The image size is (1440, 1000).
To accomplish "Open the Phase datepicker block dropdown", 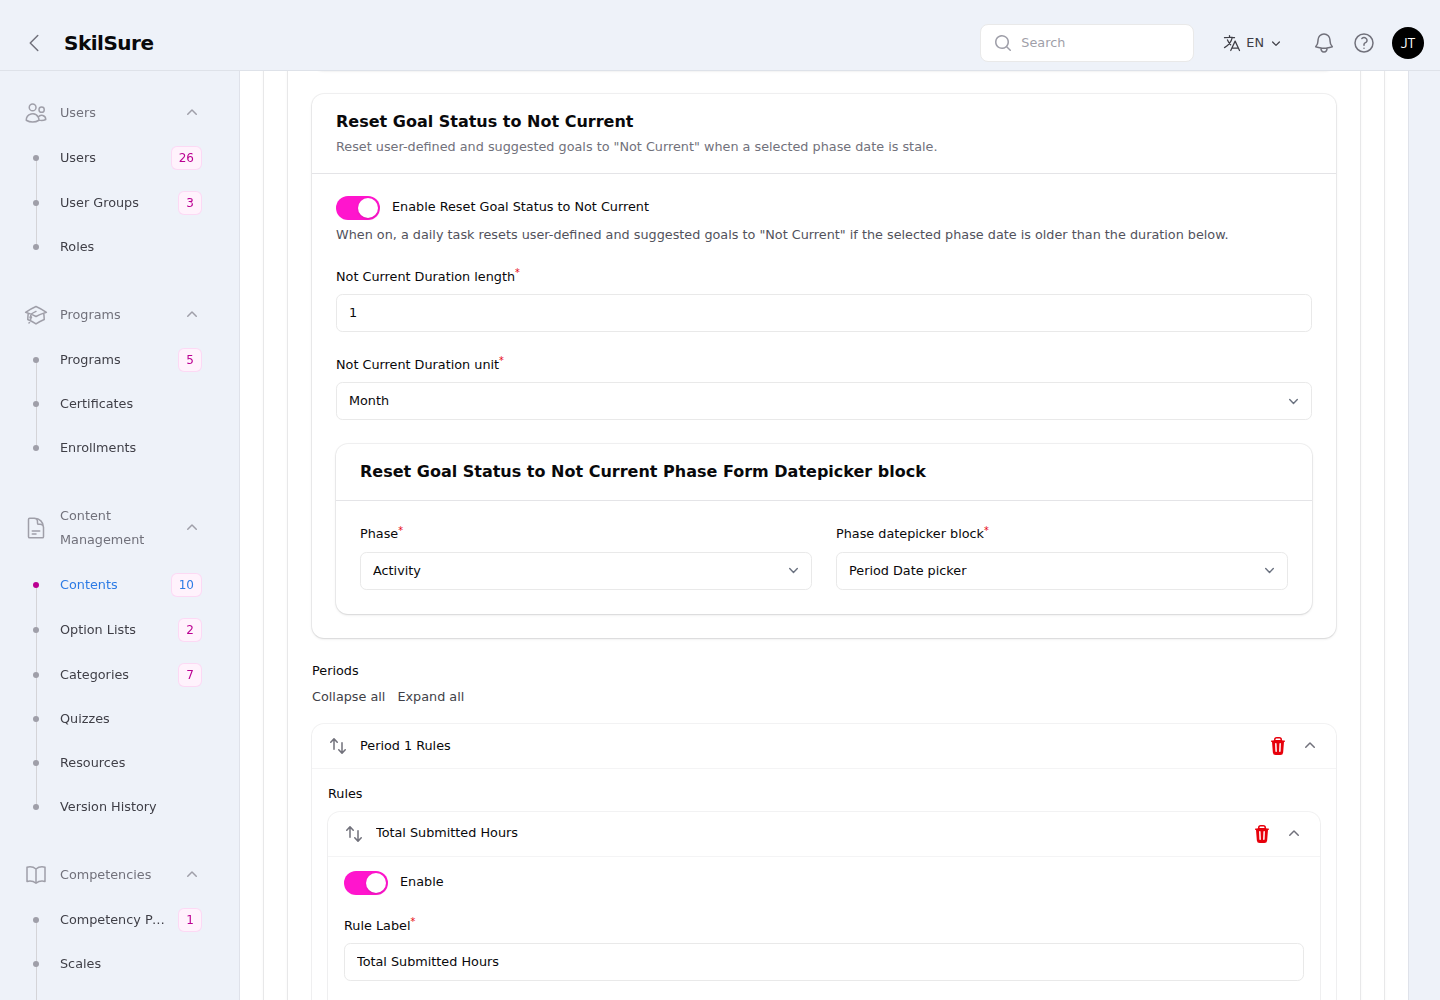I will tap(1062, 571).
